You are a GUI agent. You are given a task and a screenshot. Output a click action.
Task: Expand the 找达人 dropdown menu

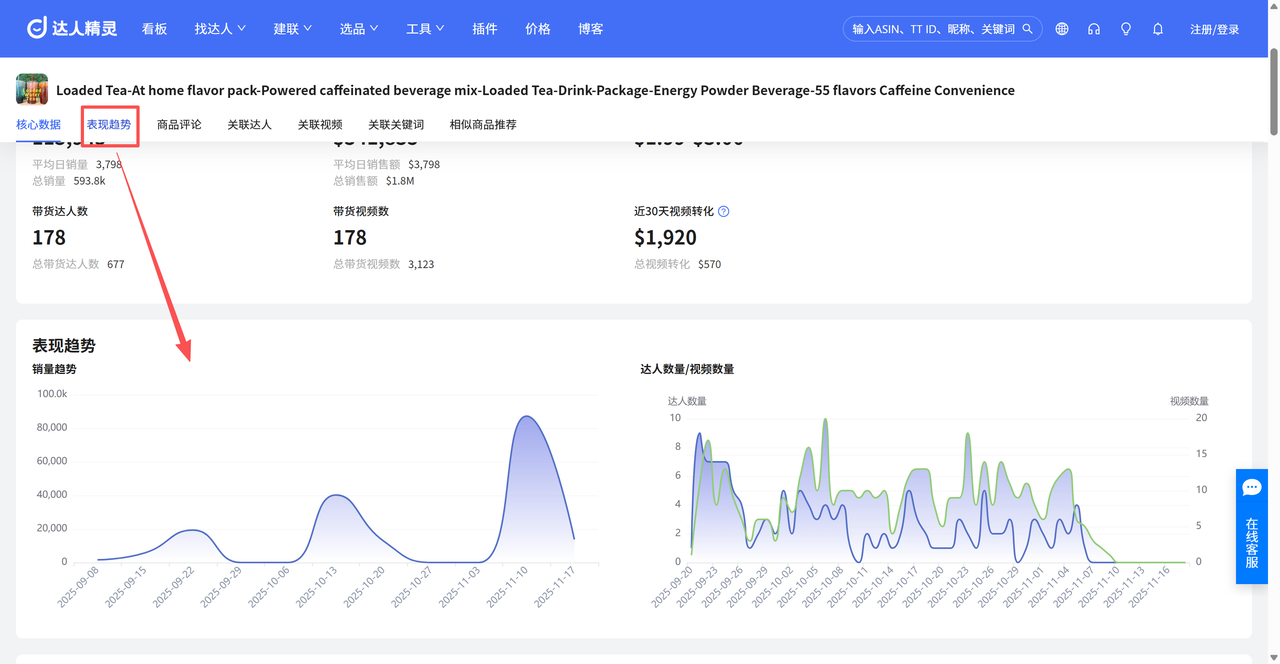[x=220, y=29]
